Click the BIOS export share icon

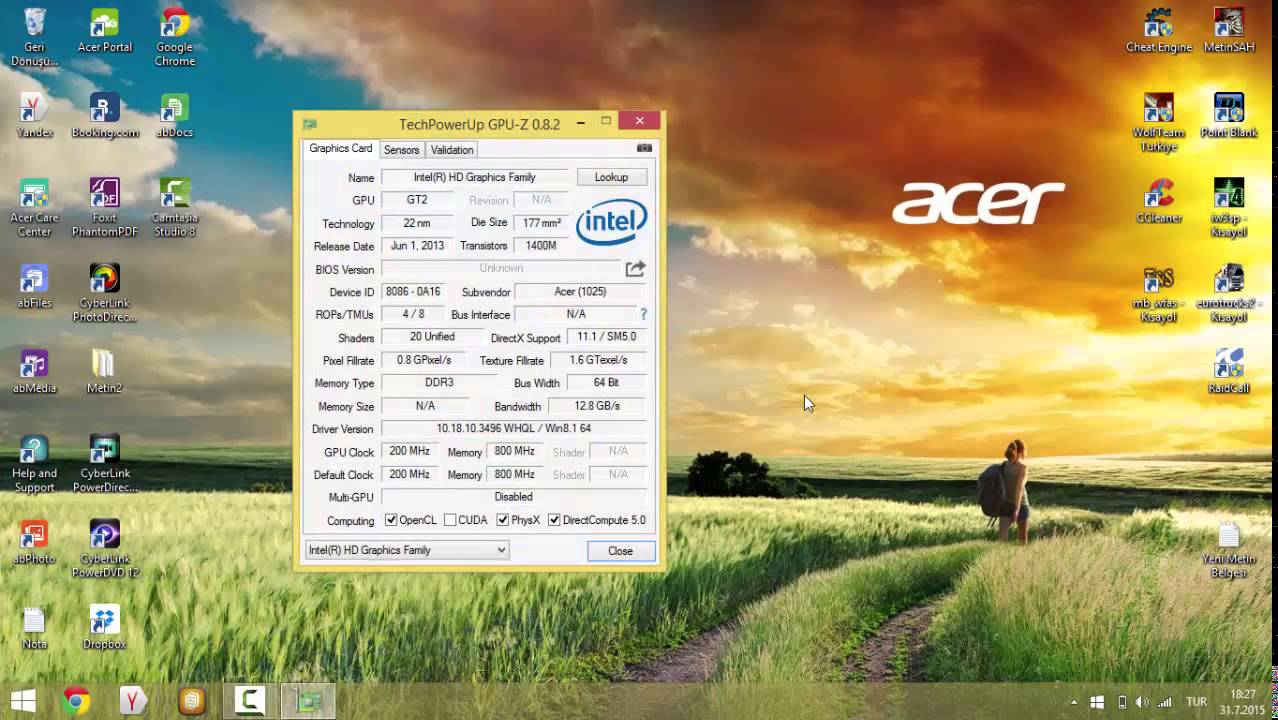635,269
